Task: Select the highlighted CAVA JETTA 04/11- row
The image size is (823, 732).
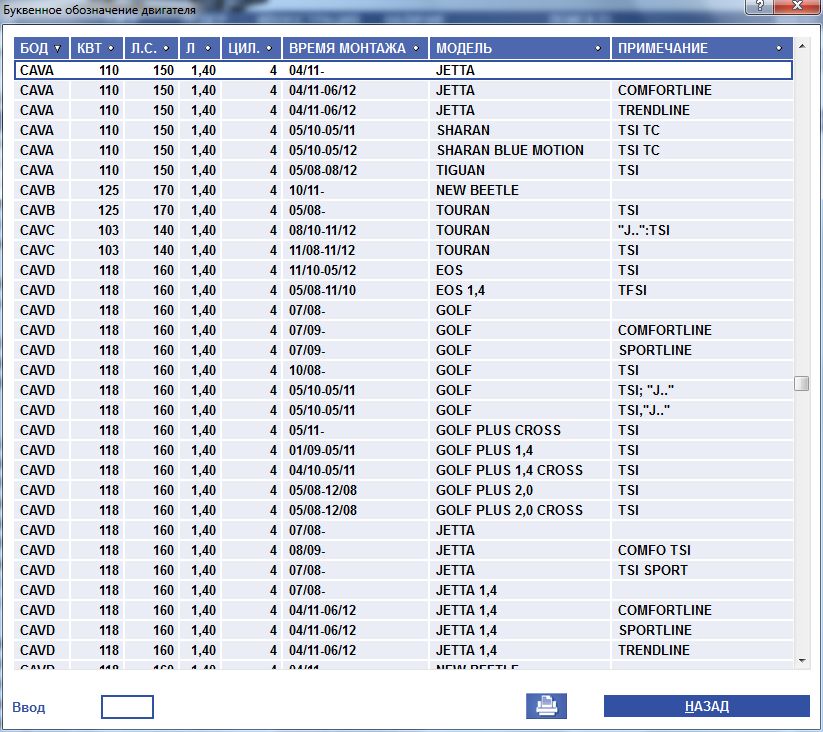Action: coord(403,70)
